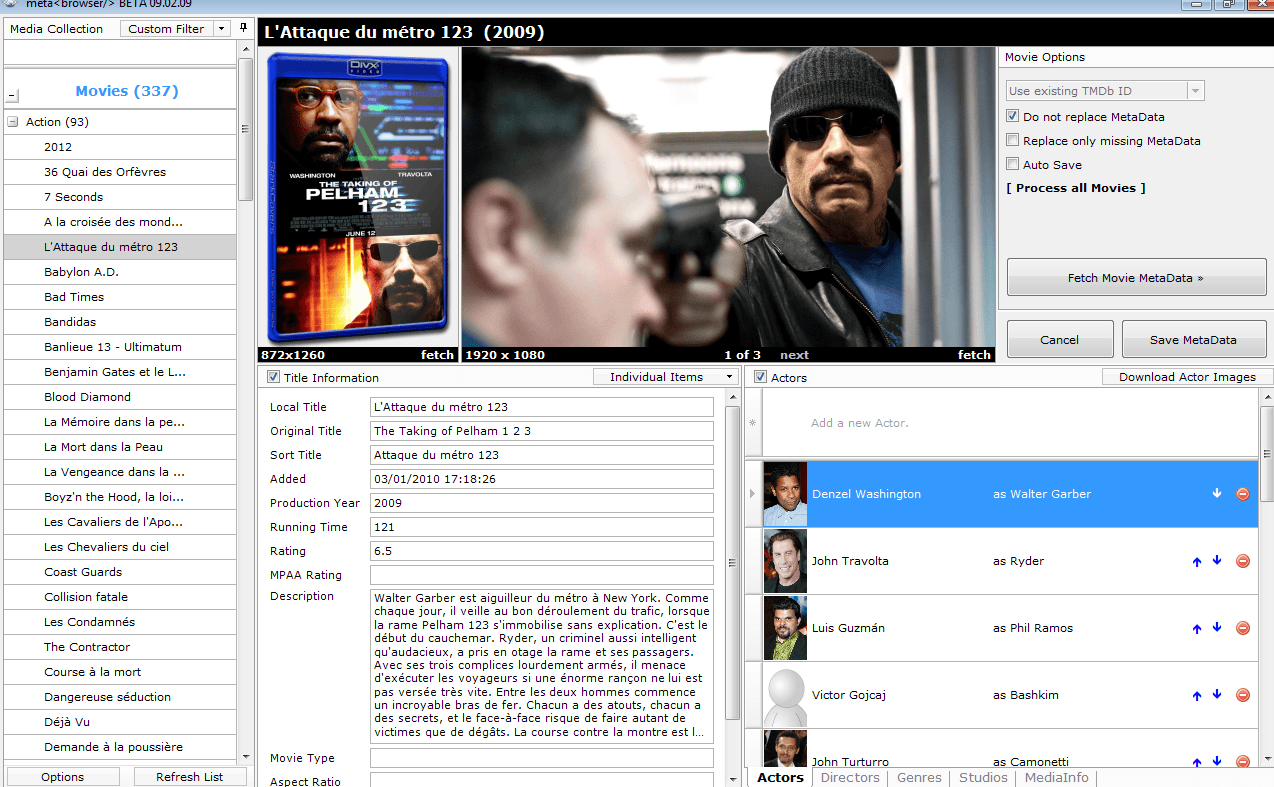
Task: Click the Rating field
Action: [x=541, y=551]
